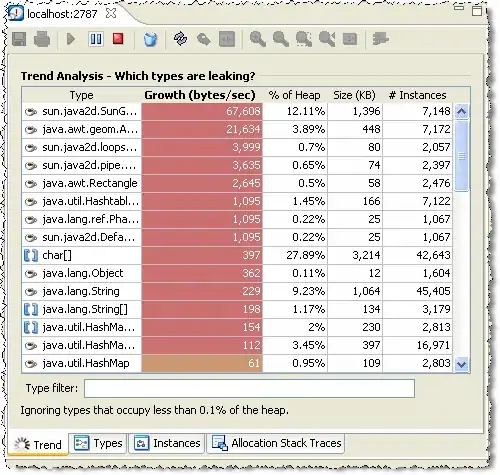
Task: Run garbage collection with the blue bin icon
Action: [150, 39]
